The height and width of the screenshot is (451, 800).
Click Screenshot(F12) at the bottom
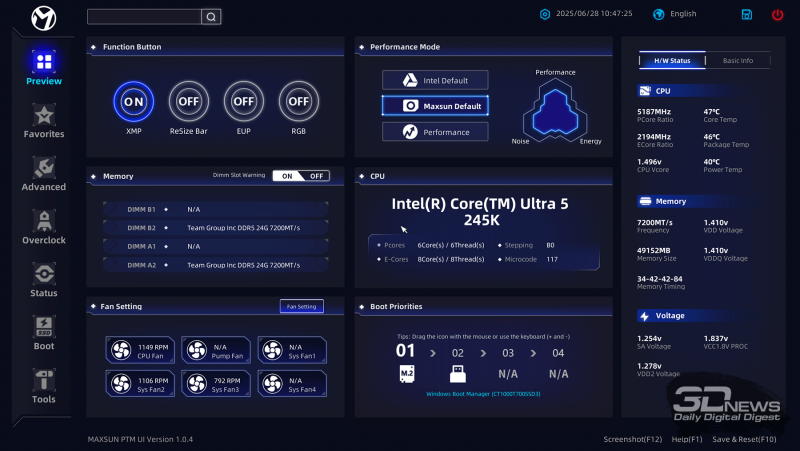point(633,439)
